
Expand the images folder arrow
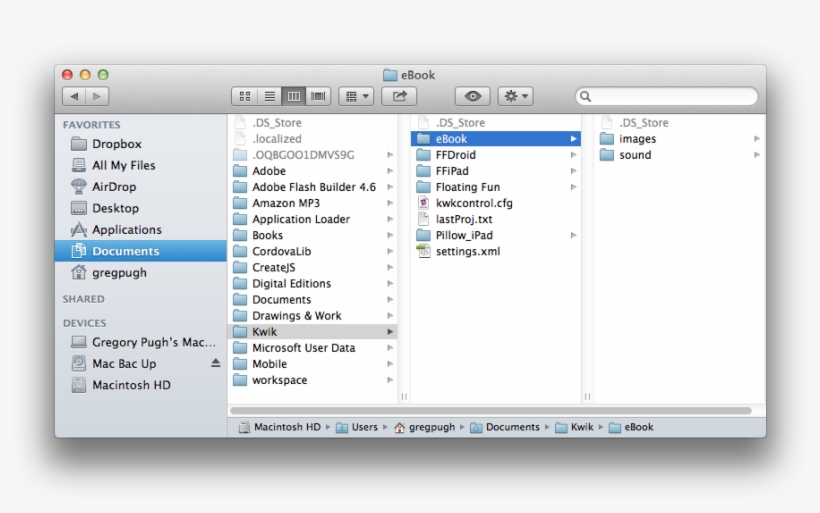coord(756,139)
